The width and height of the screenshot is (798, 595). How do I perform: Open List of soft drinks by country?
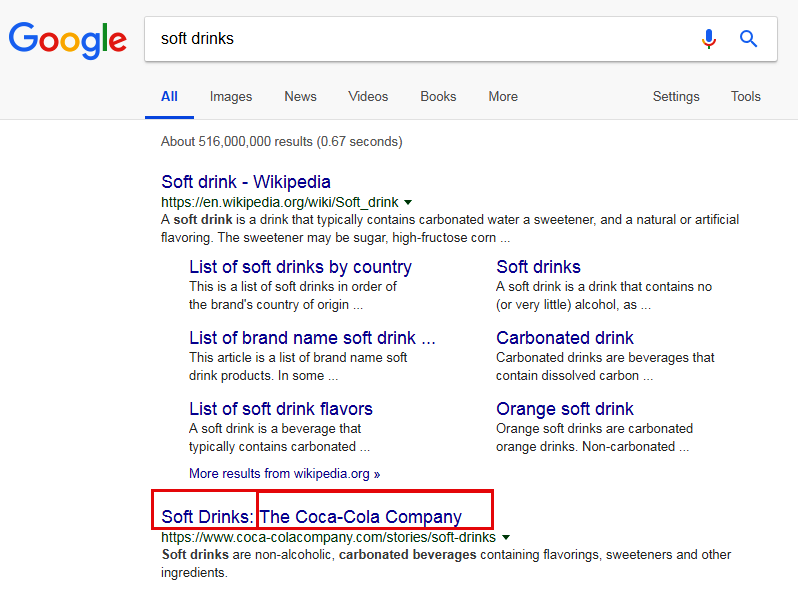point(300,267)
